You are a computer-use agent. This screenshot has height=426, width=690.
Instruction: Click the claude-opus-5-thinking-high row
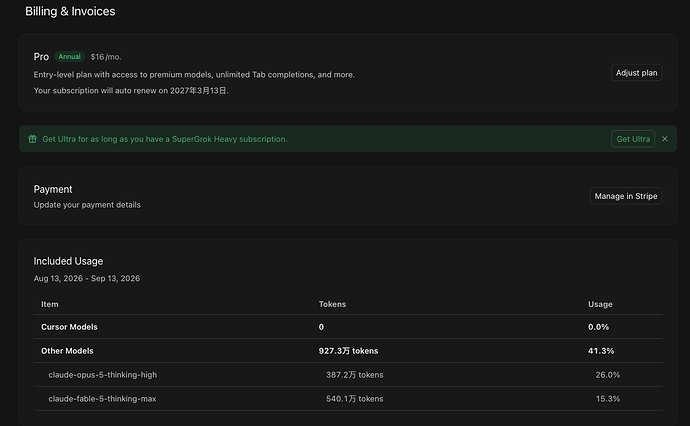(348, 375)
